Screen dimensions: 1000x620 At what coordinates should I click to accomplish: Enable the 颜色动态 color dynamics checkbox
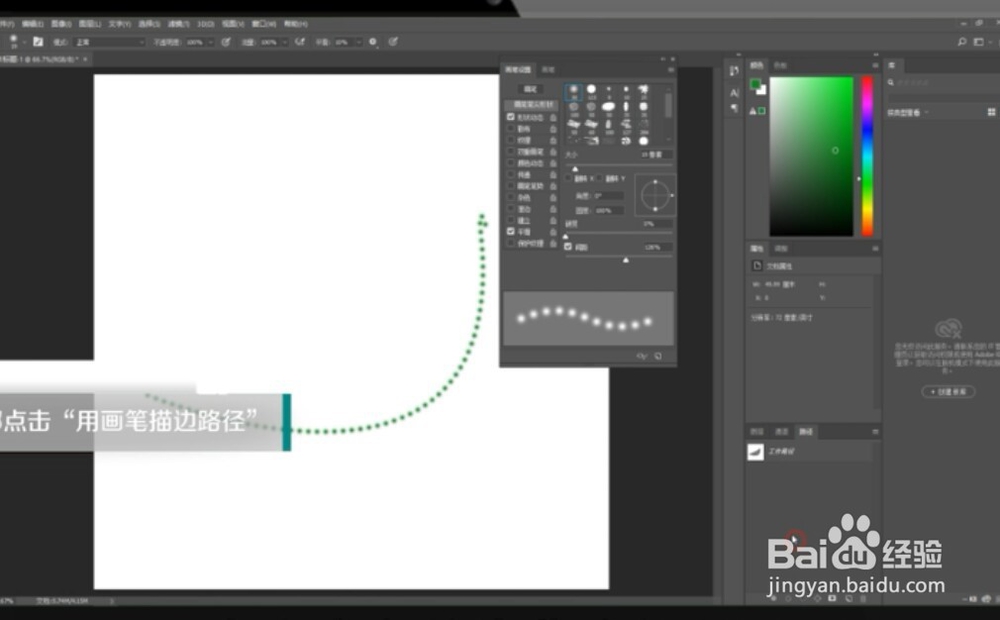(511, 163)
